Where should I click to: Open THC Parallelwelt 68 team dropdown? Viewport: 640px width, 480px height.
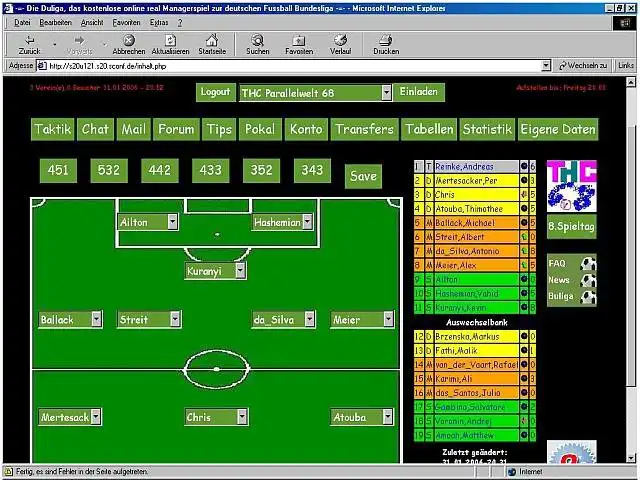tap(387, 93)
